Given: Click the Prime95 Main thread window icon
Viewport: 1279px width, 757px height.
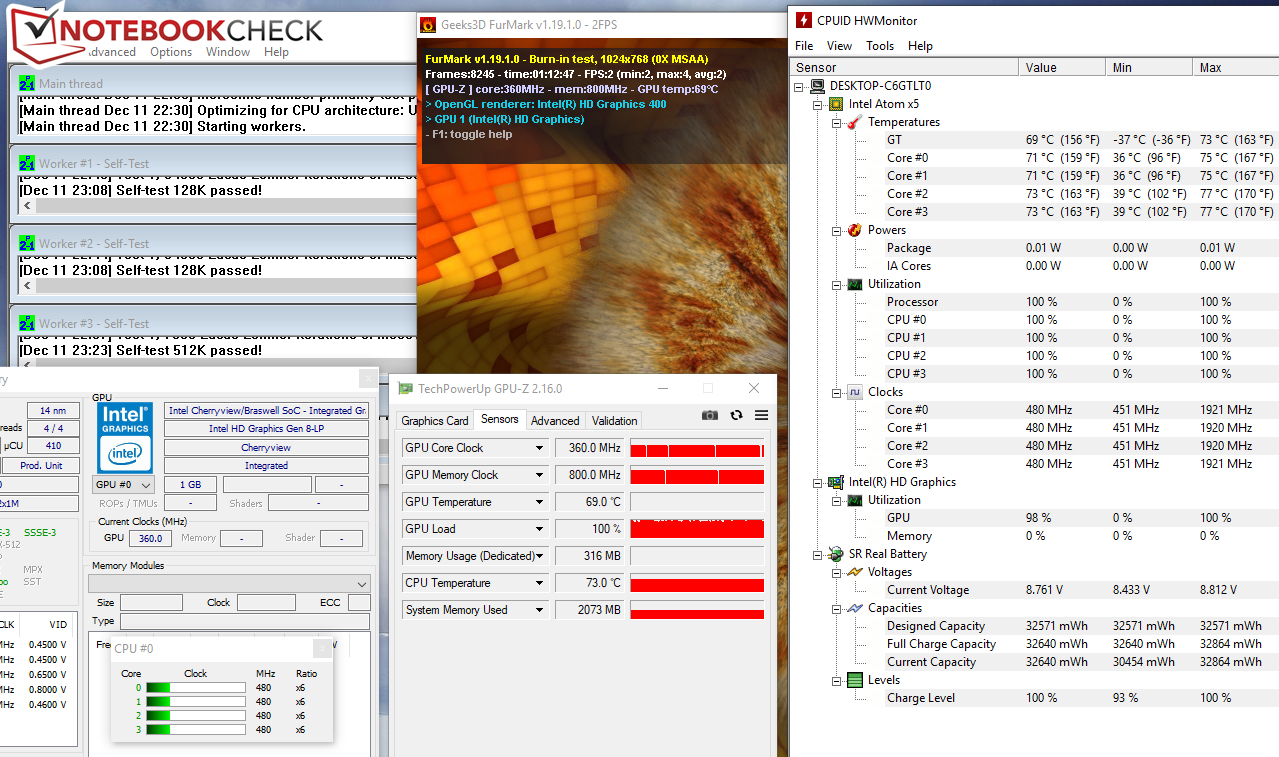Looking at the screenshot, I should click(x=27, y=84).
